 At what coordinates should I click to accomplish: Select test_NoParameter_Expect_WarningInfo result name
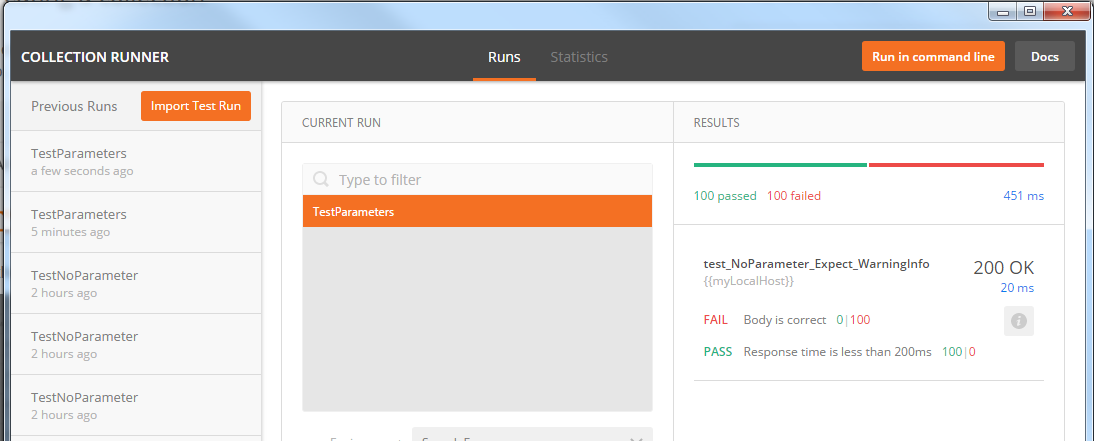(x=816, y=264)
